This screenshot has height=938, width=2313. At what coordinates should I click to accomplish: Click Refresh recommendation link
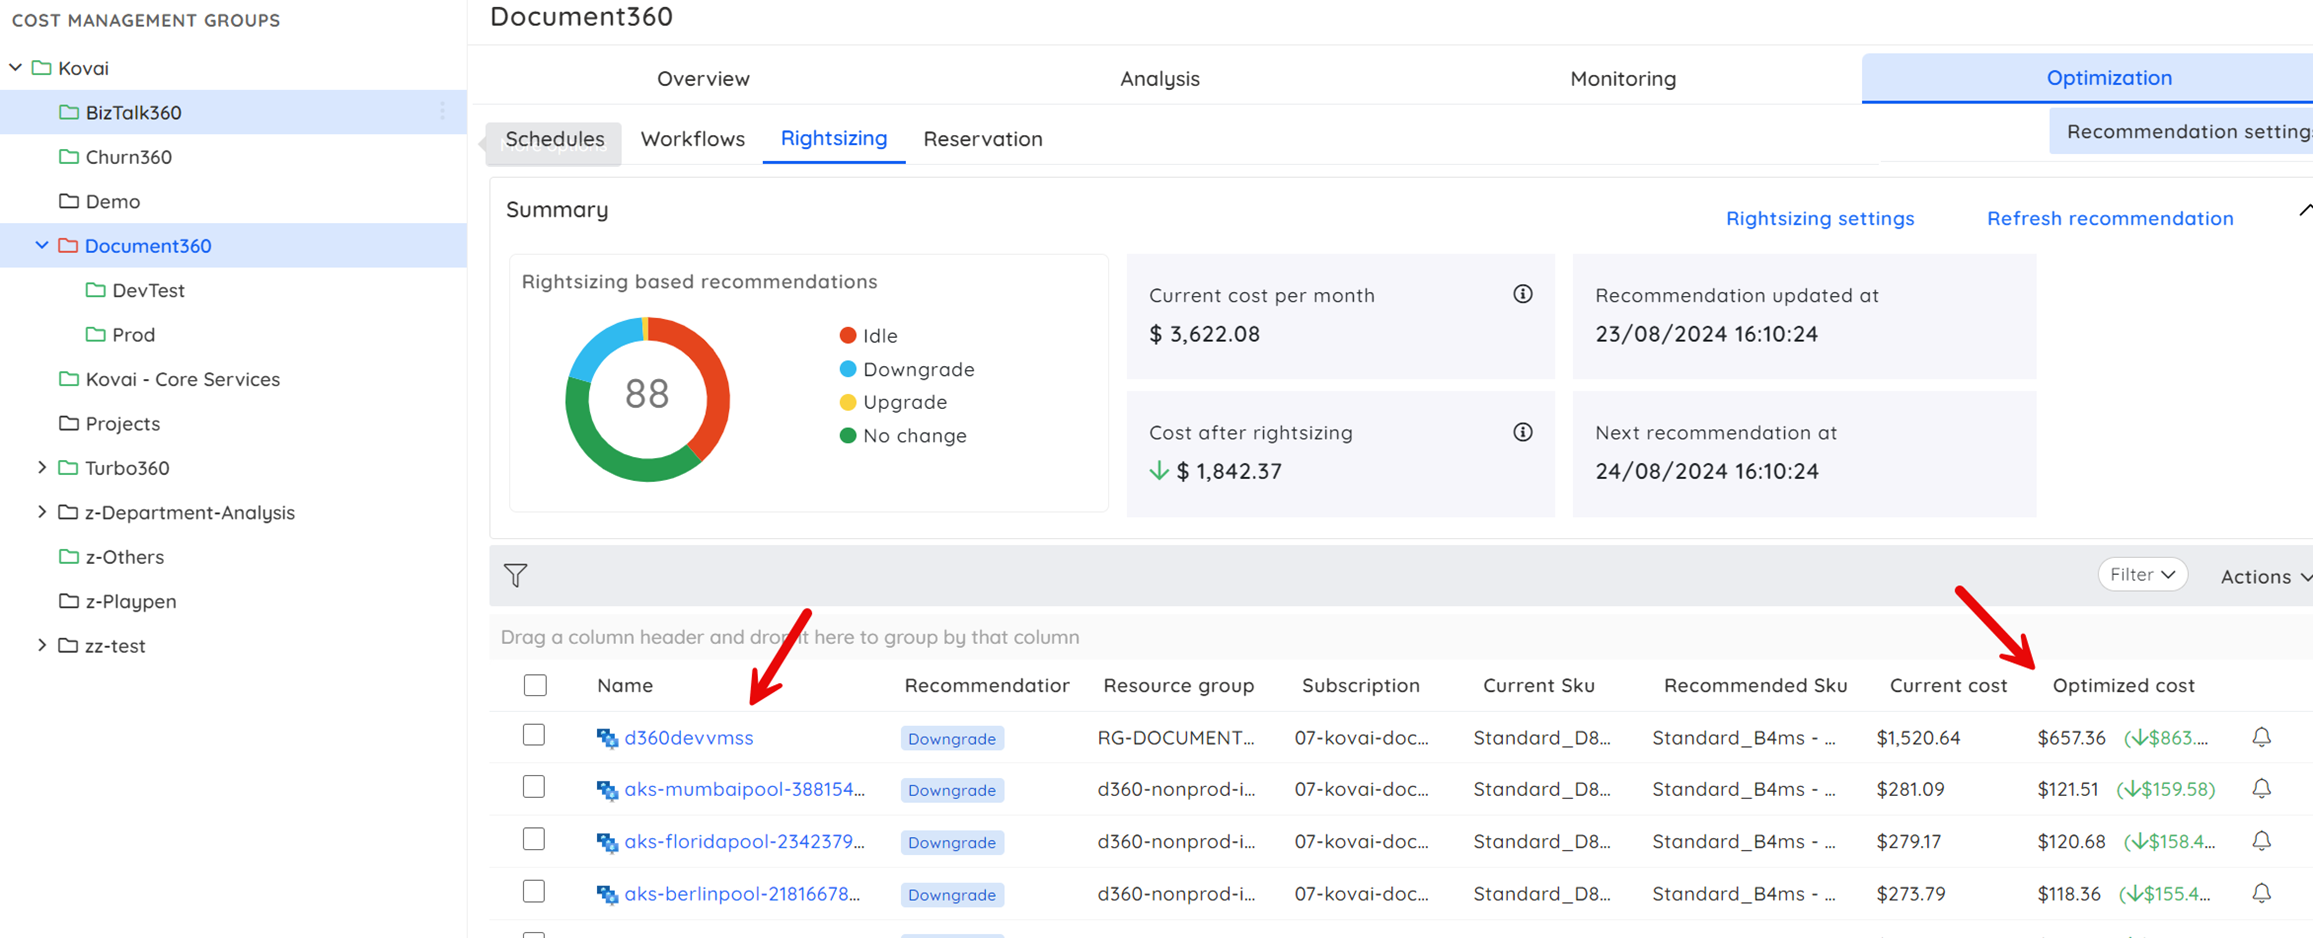coord(2109,218)
